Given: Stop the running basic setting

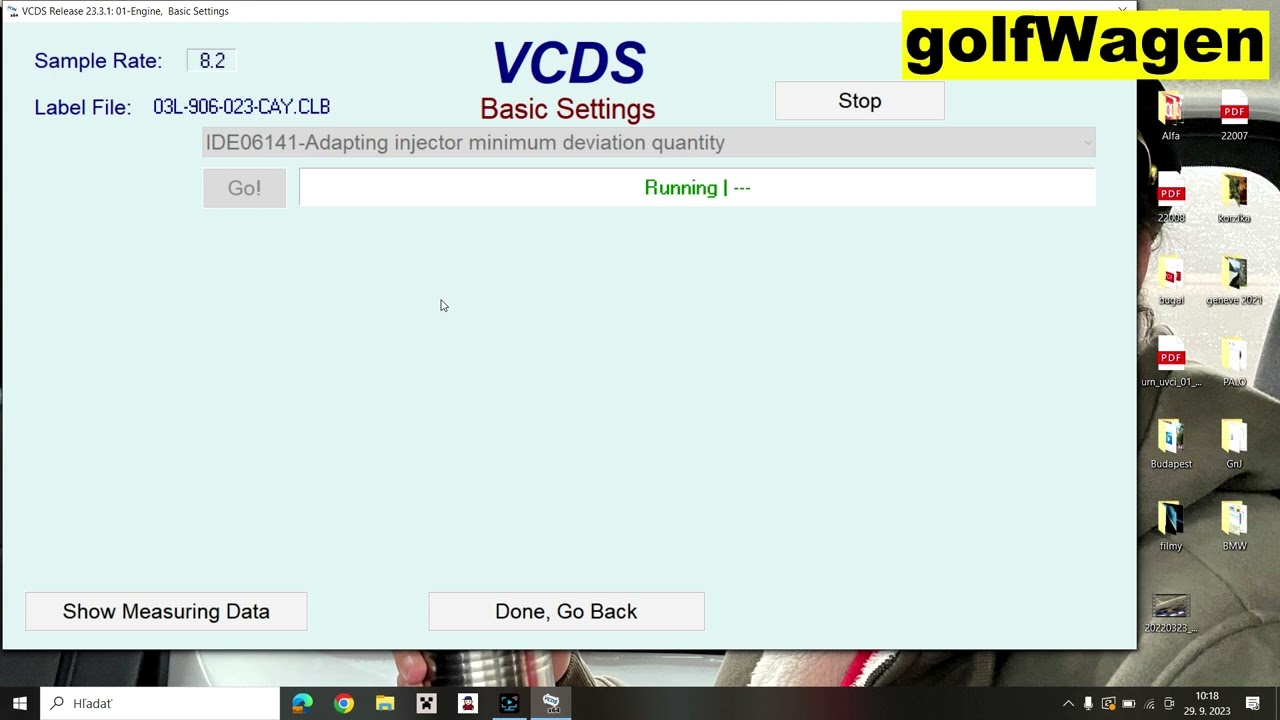Looking at the screenshot, I should (859, 101).
